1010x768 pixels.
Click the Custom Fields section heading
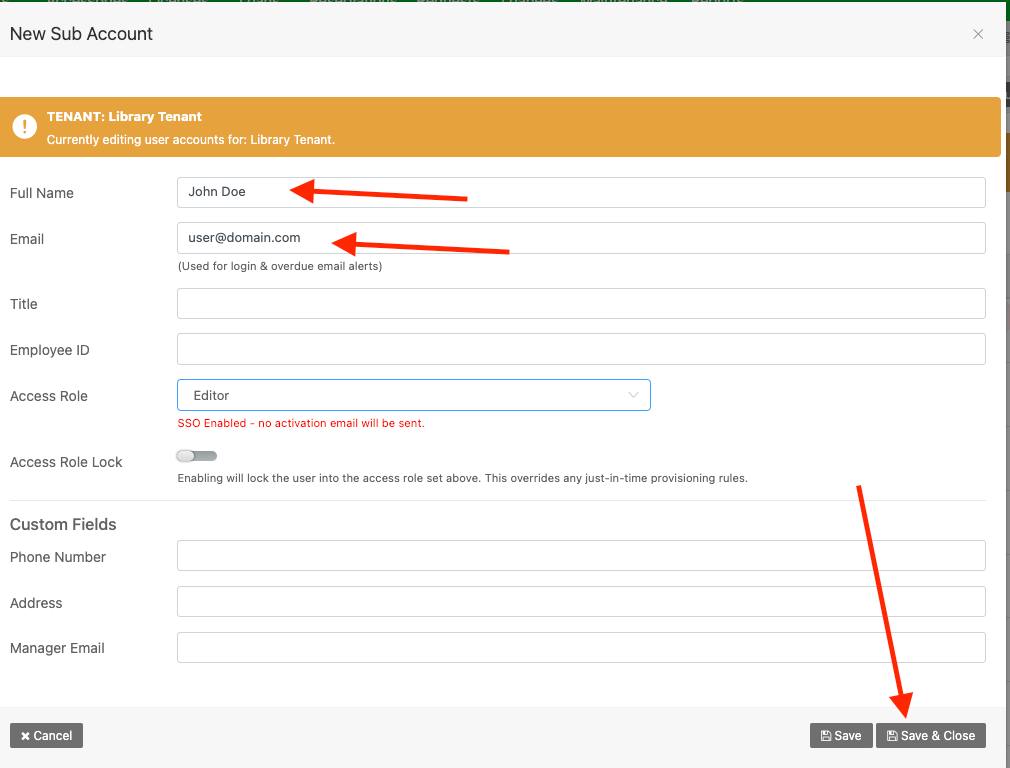point(63,525)
